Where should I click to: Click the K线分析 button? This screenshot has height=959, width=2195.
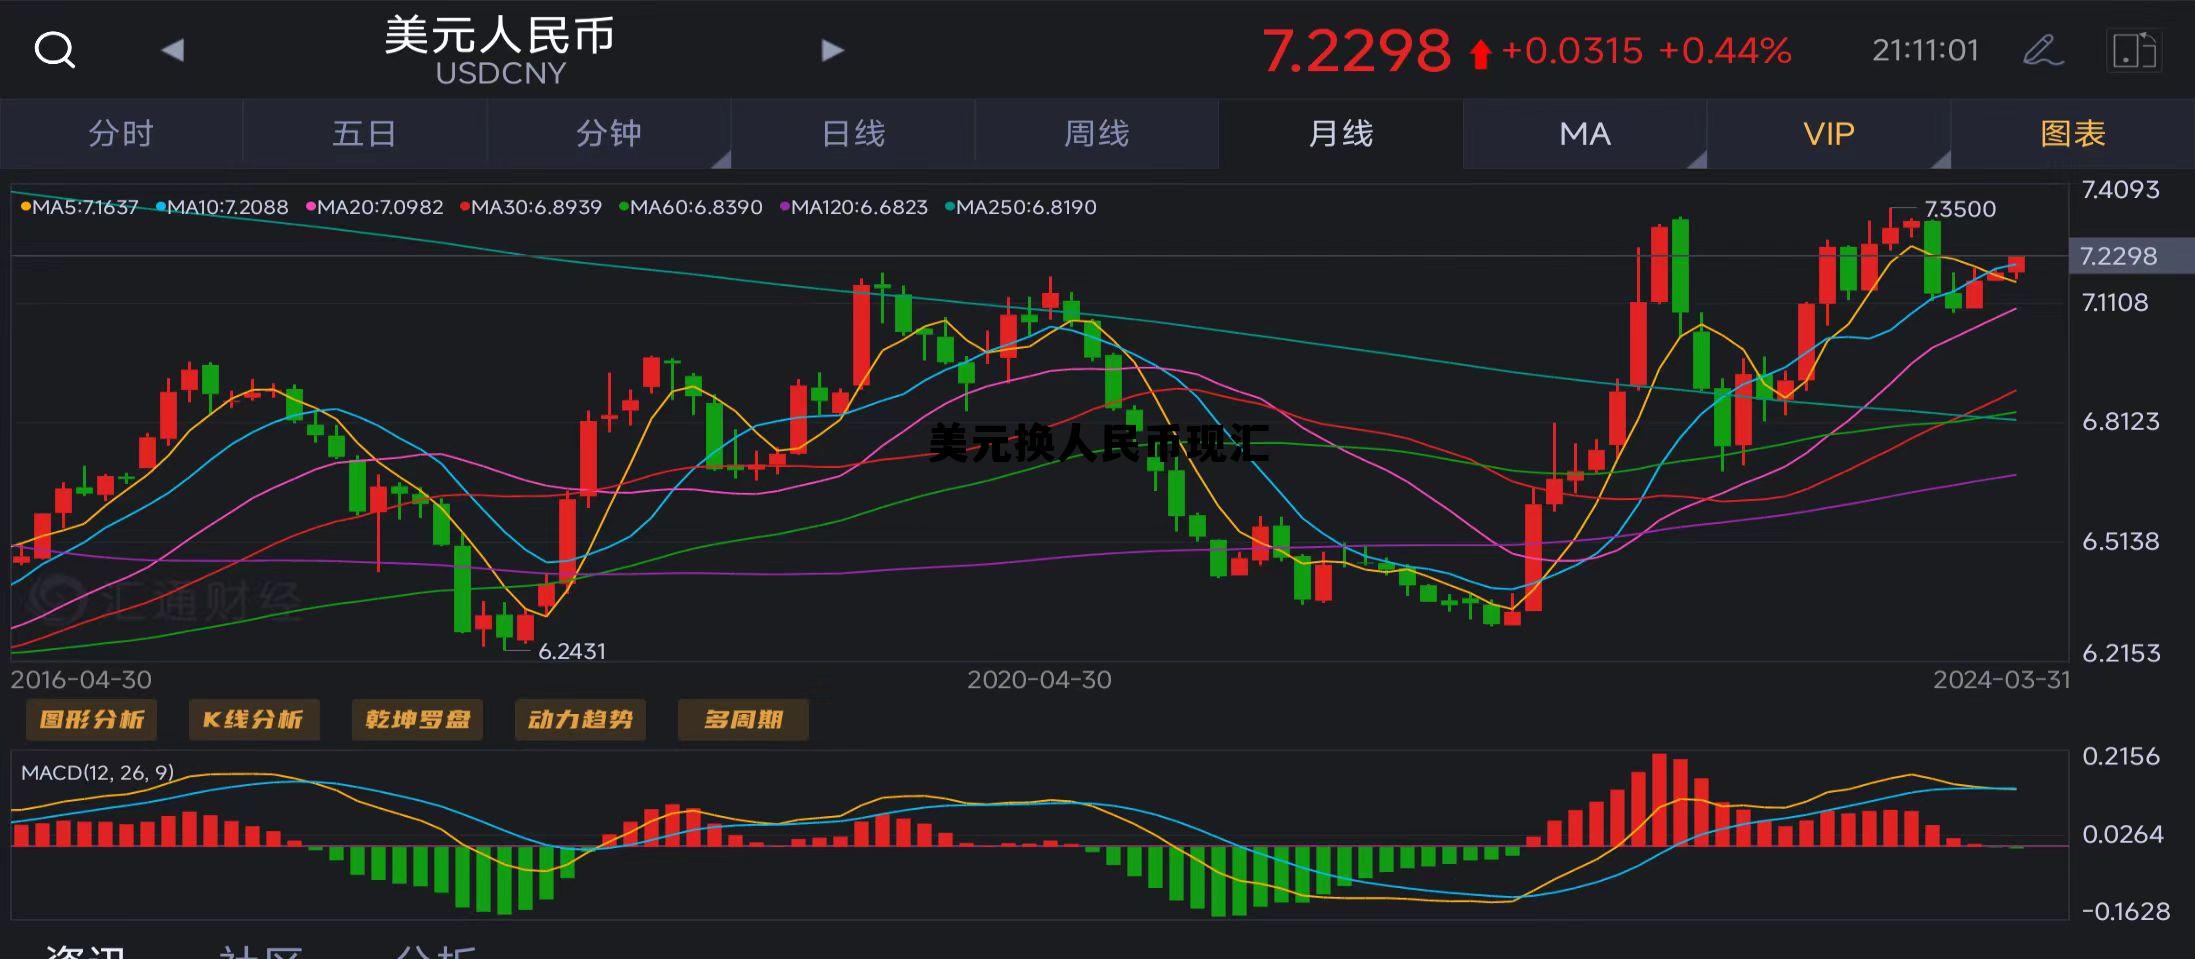coord(253,719)
